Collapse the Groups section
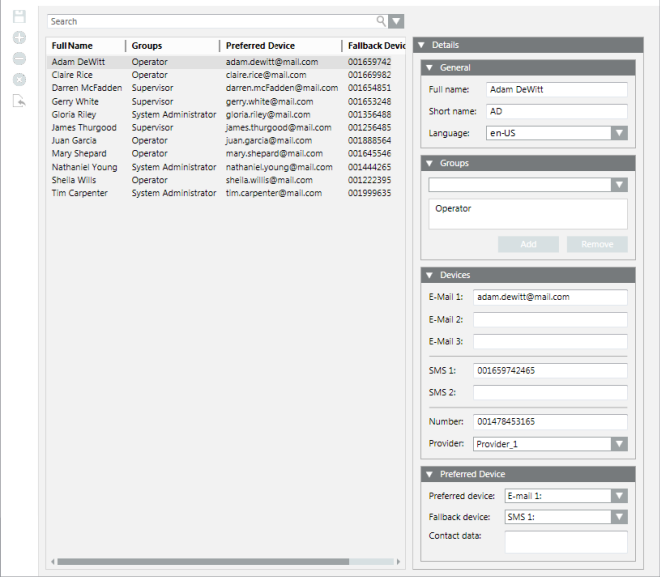Viewport: 660px width, 577px height. (430, 163)
